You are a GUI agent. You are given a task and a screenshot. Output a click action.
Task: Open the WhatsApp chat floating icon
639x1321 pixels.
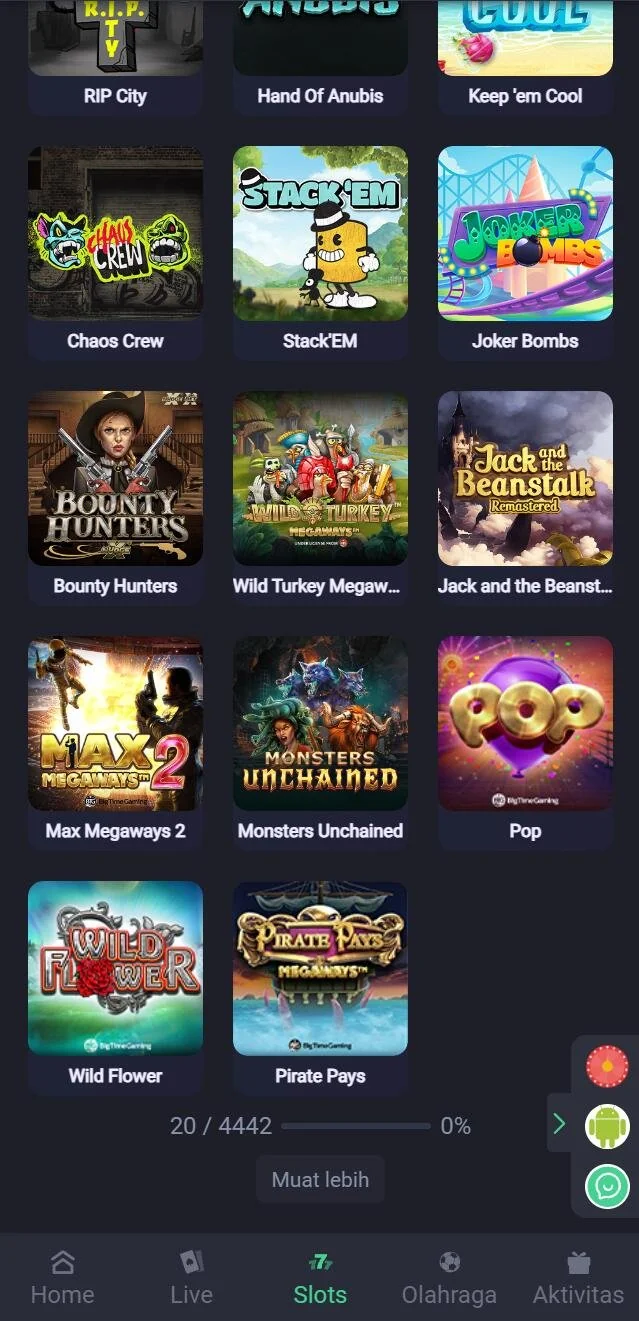point(607,1186)
